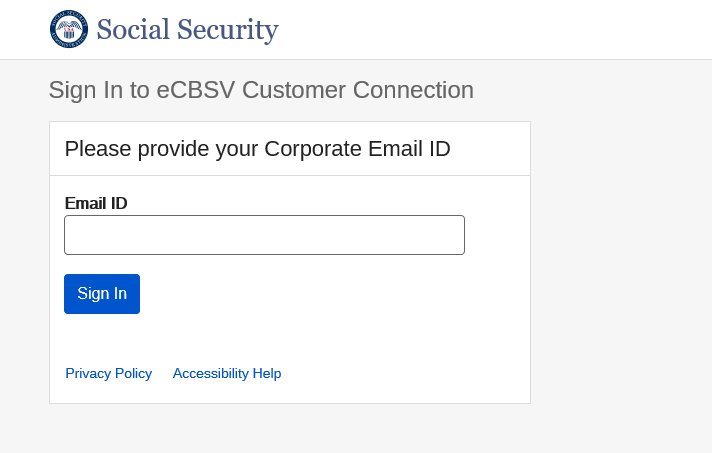This screenshot has width=712, height=453.
Task: Click "Please provide your" in the card heading
Action: [161, 149]
